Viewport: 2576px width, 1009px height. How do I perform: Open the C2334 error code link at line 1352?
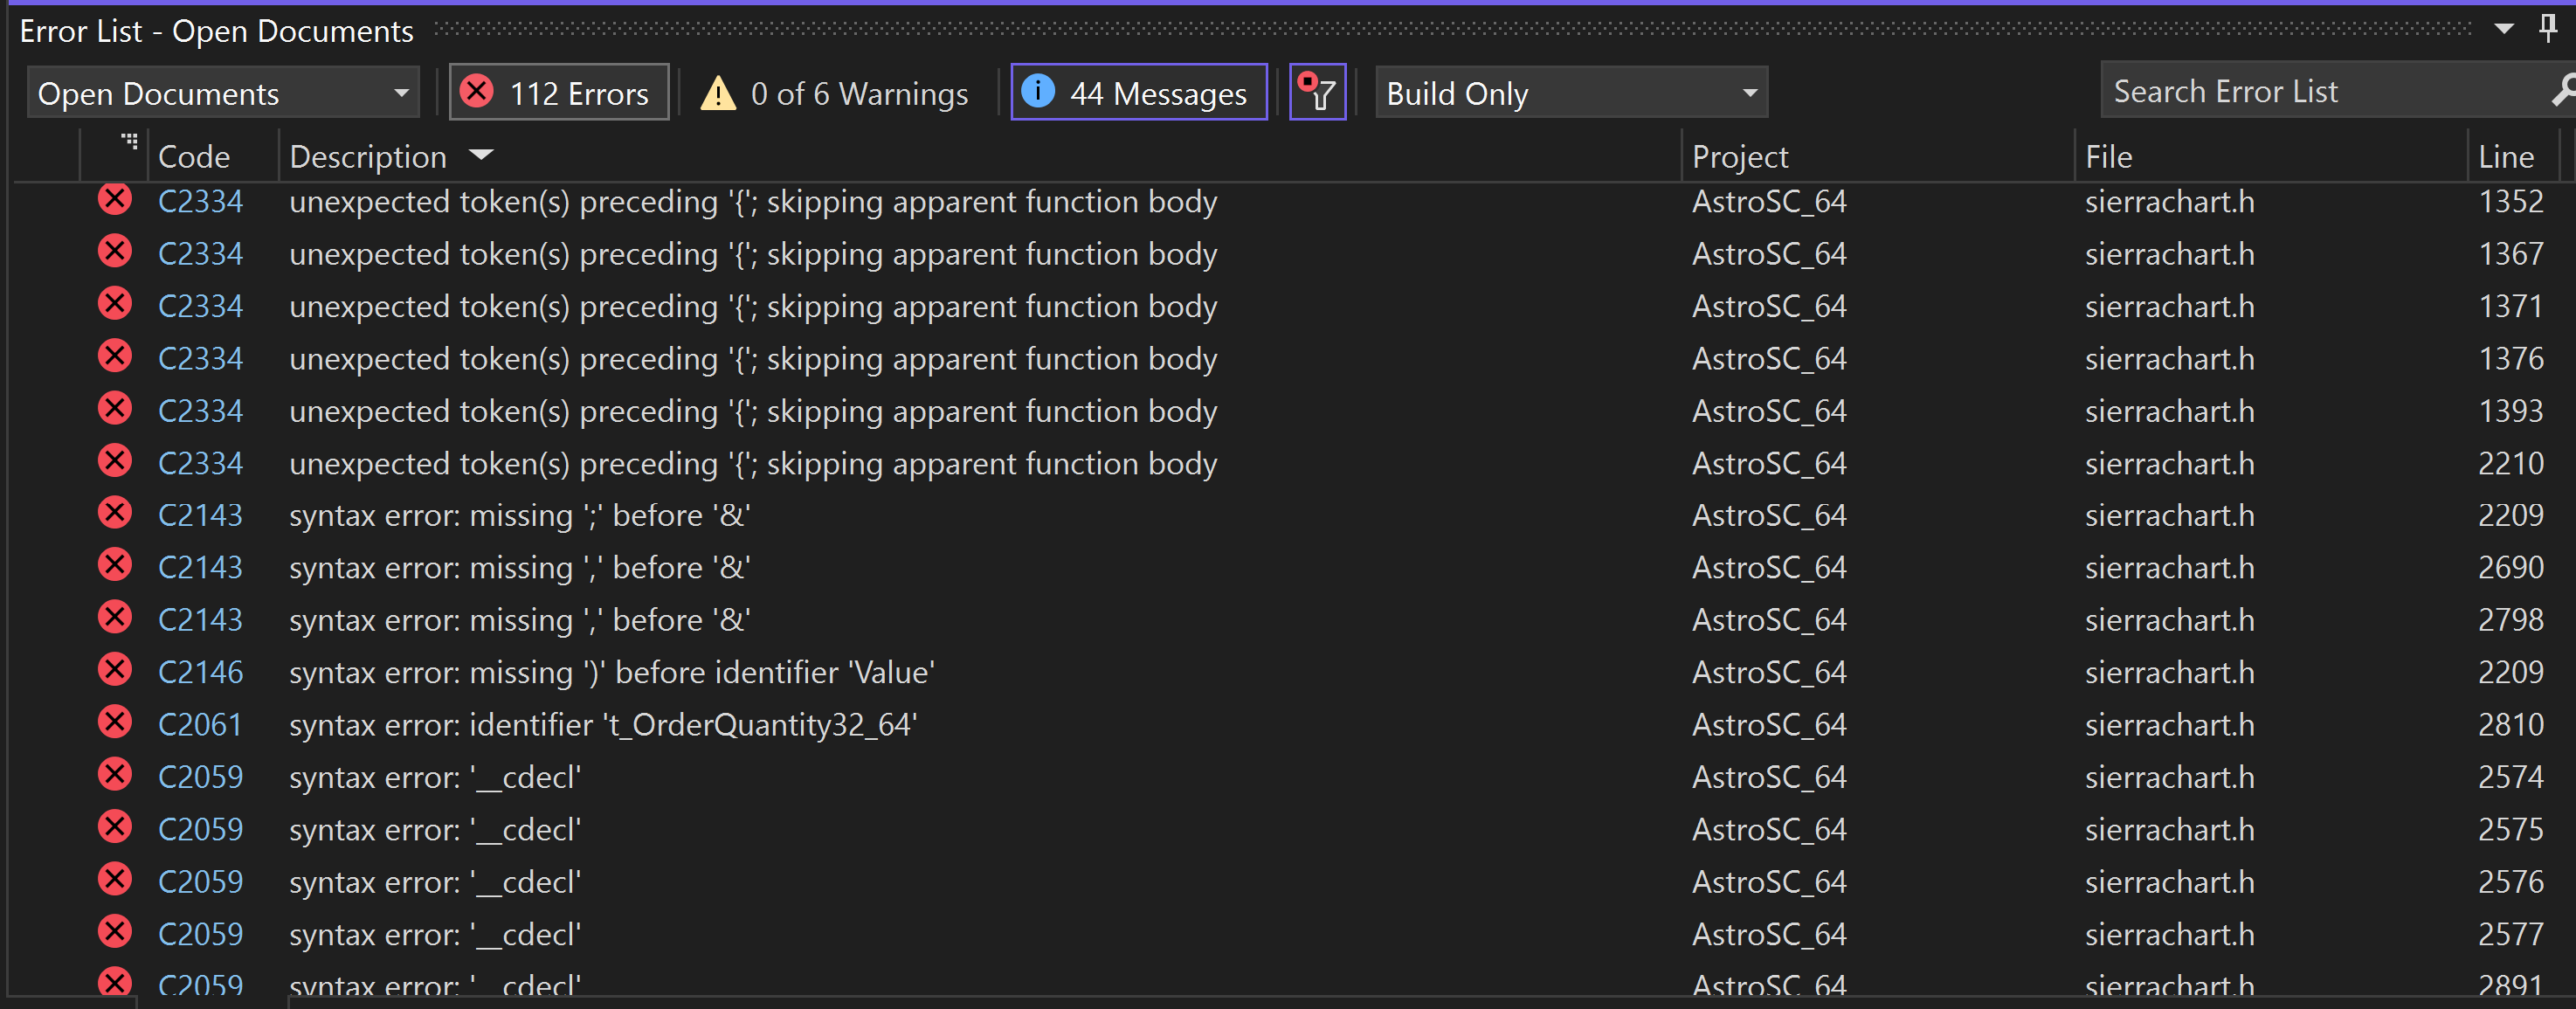pos(200,202)
